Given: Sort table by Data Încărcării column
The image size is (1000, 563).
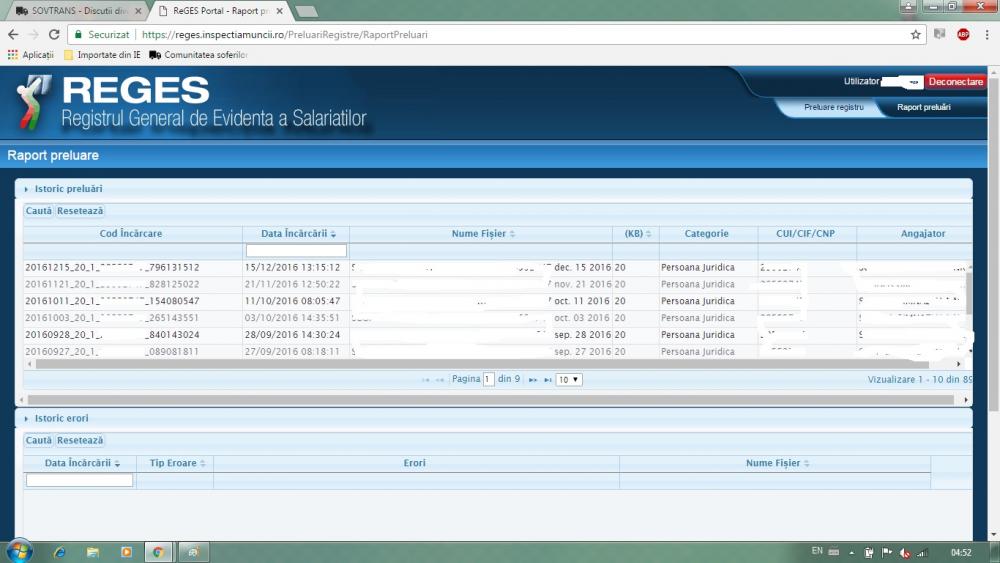Looking at the screenshot, I should pos(296,234).
